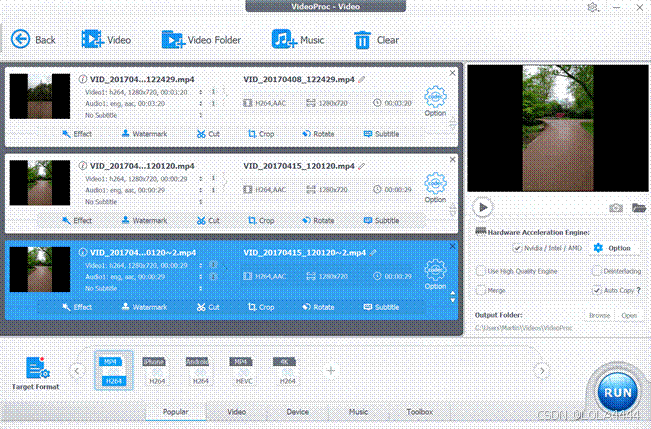Open settings gear in title bar

592,7
